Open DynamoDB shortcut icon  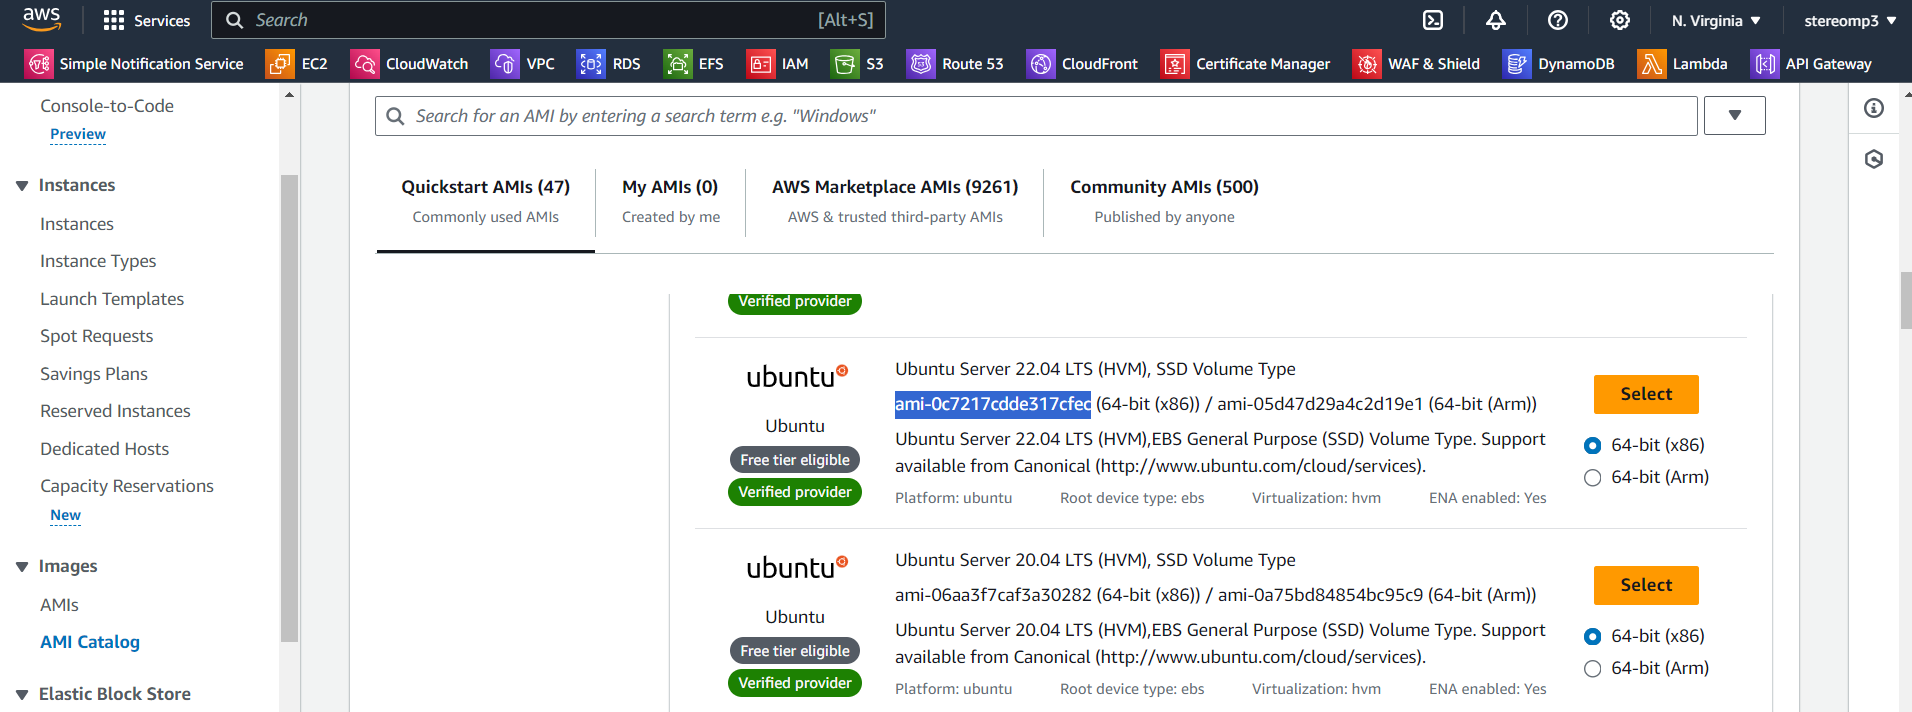pos(1516,64)
